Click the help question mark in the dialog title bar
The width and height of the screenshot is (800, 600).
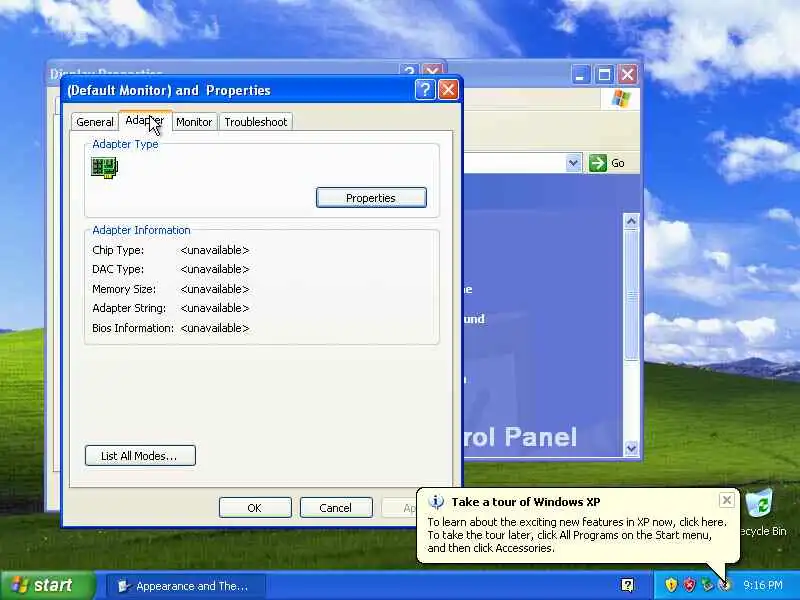[x=425, y=90]
